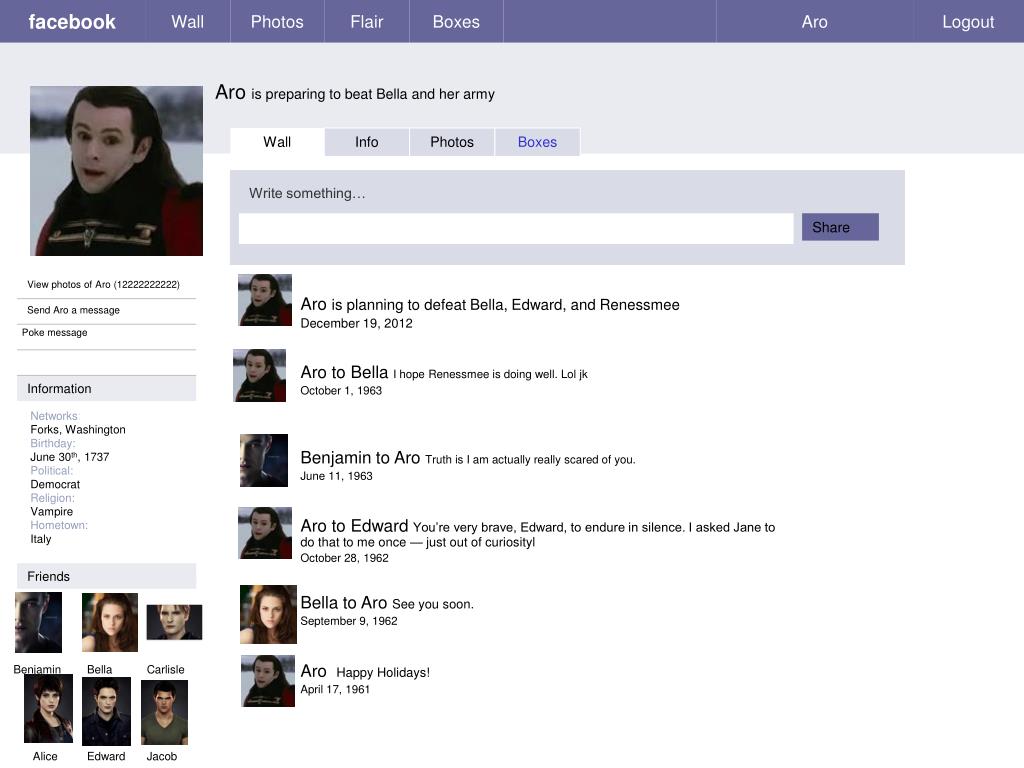The width and height of the screenshot is (1024, 768).
Task: Click the 'Democrat' political value
Action: (55, 484)
